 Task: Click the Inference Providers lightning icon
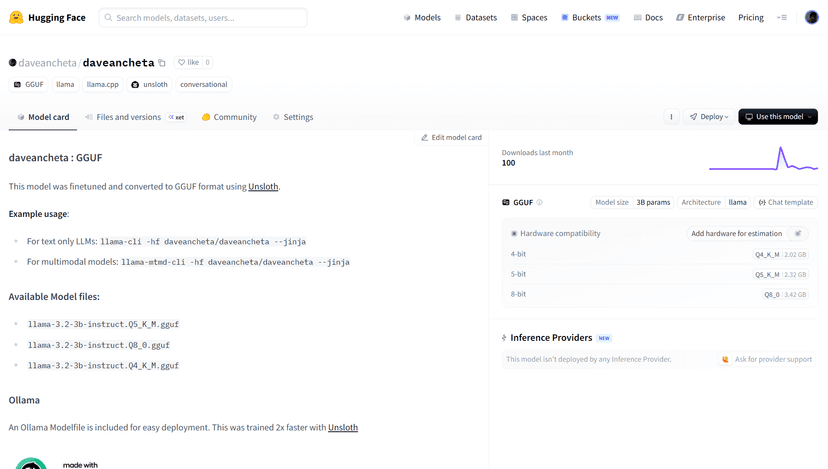point(504,337)
